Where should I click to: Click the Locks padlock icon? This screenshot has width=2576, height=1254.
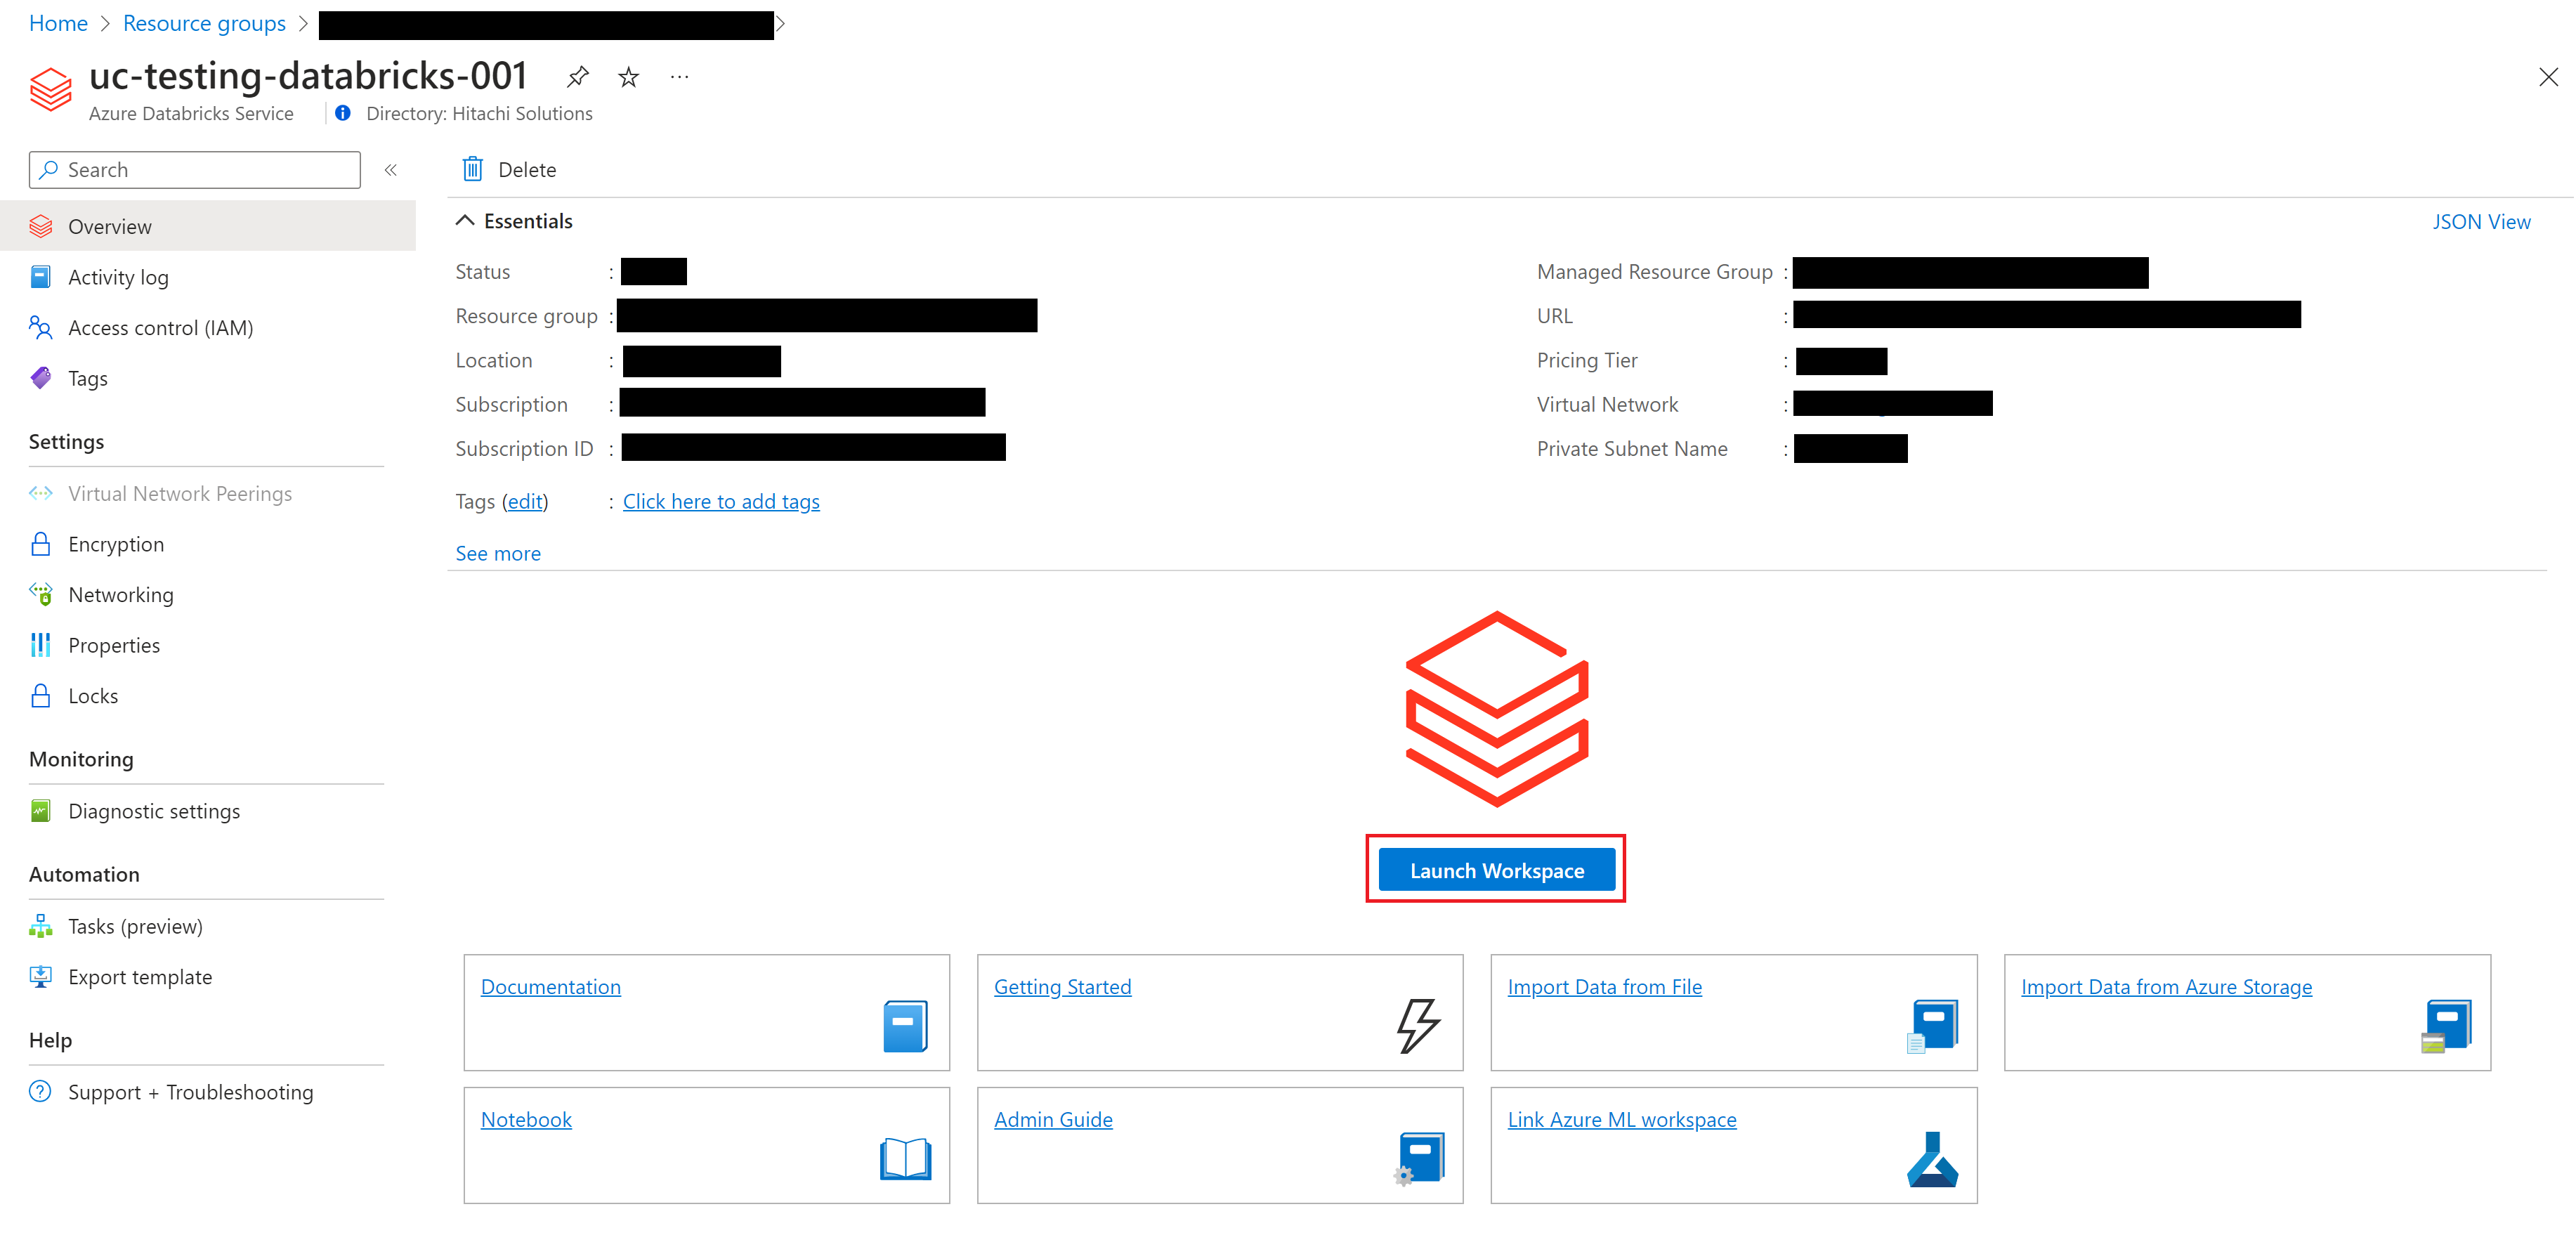pos(41,696)
